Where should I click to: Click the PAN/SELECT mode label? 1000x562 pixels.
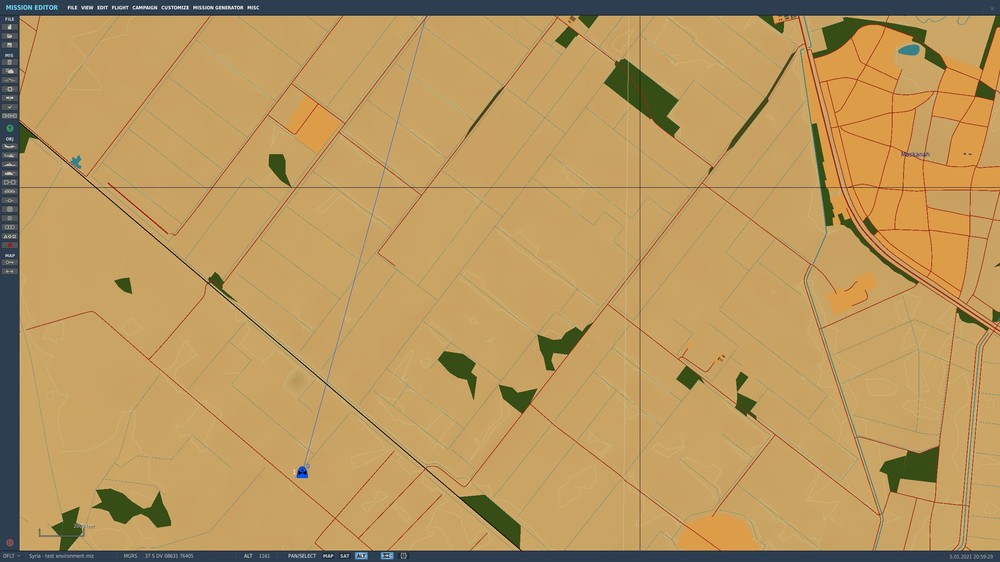pos(302,556)
